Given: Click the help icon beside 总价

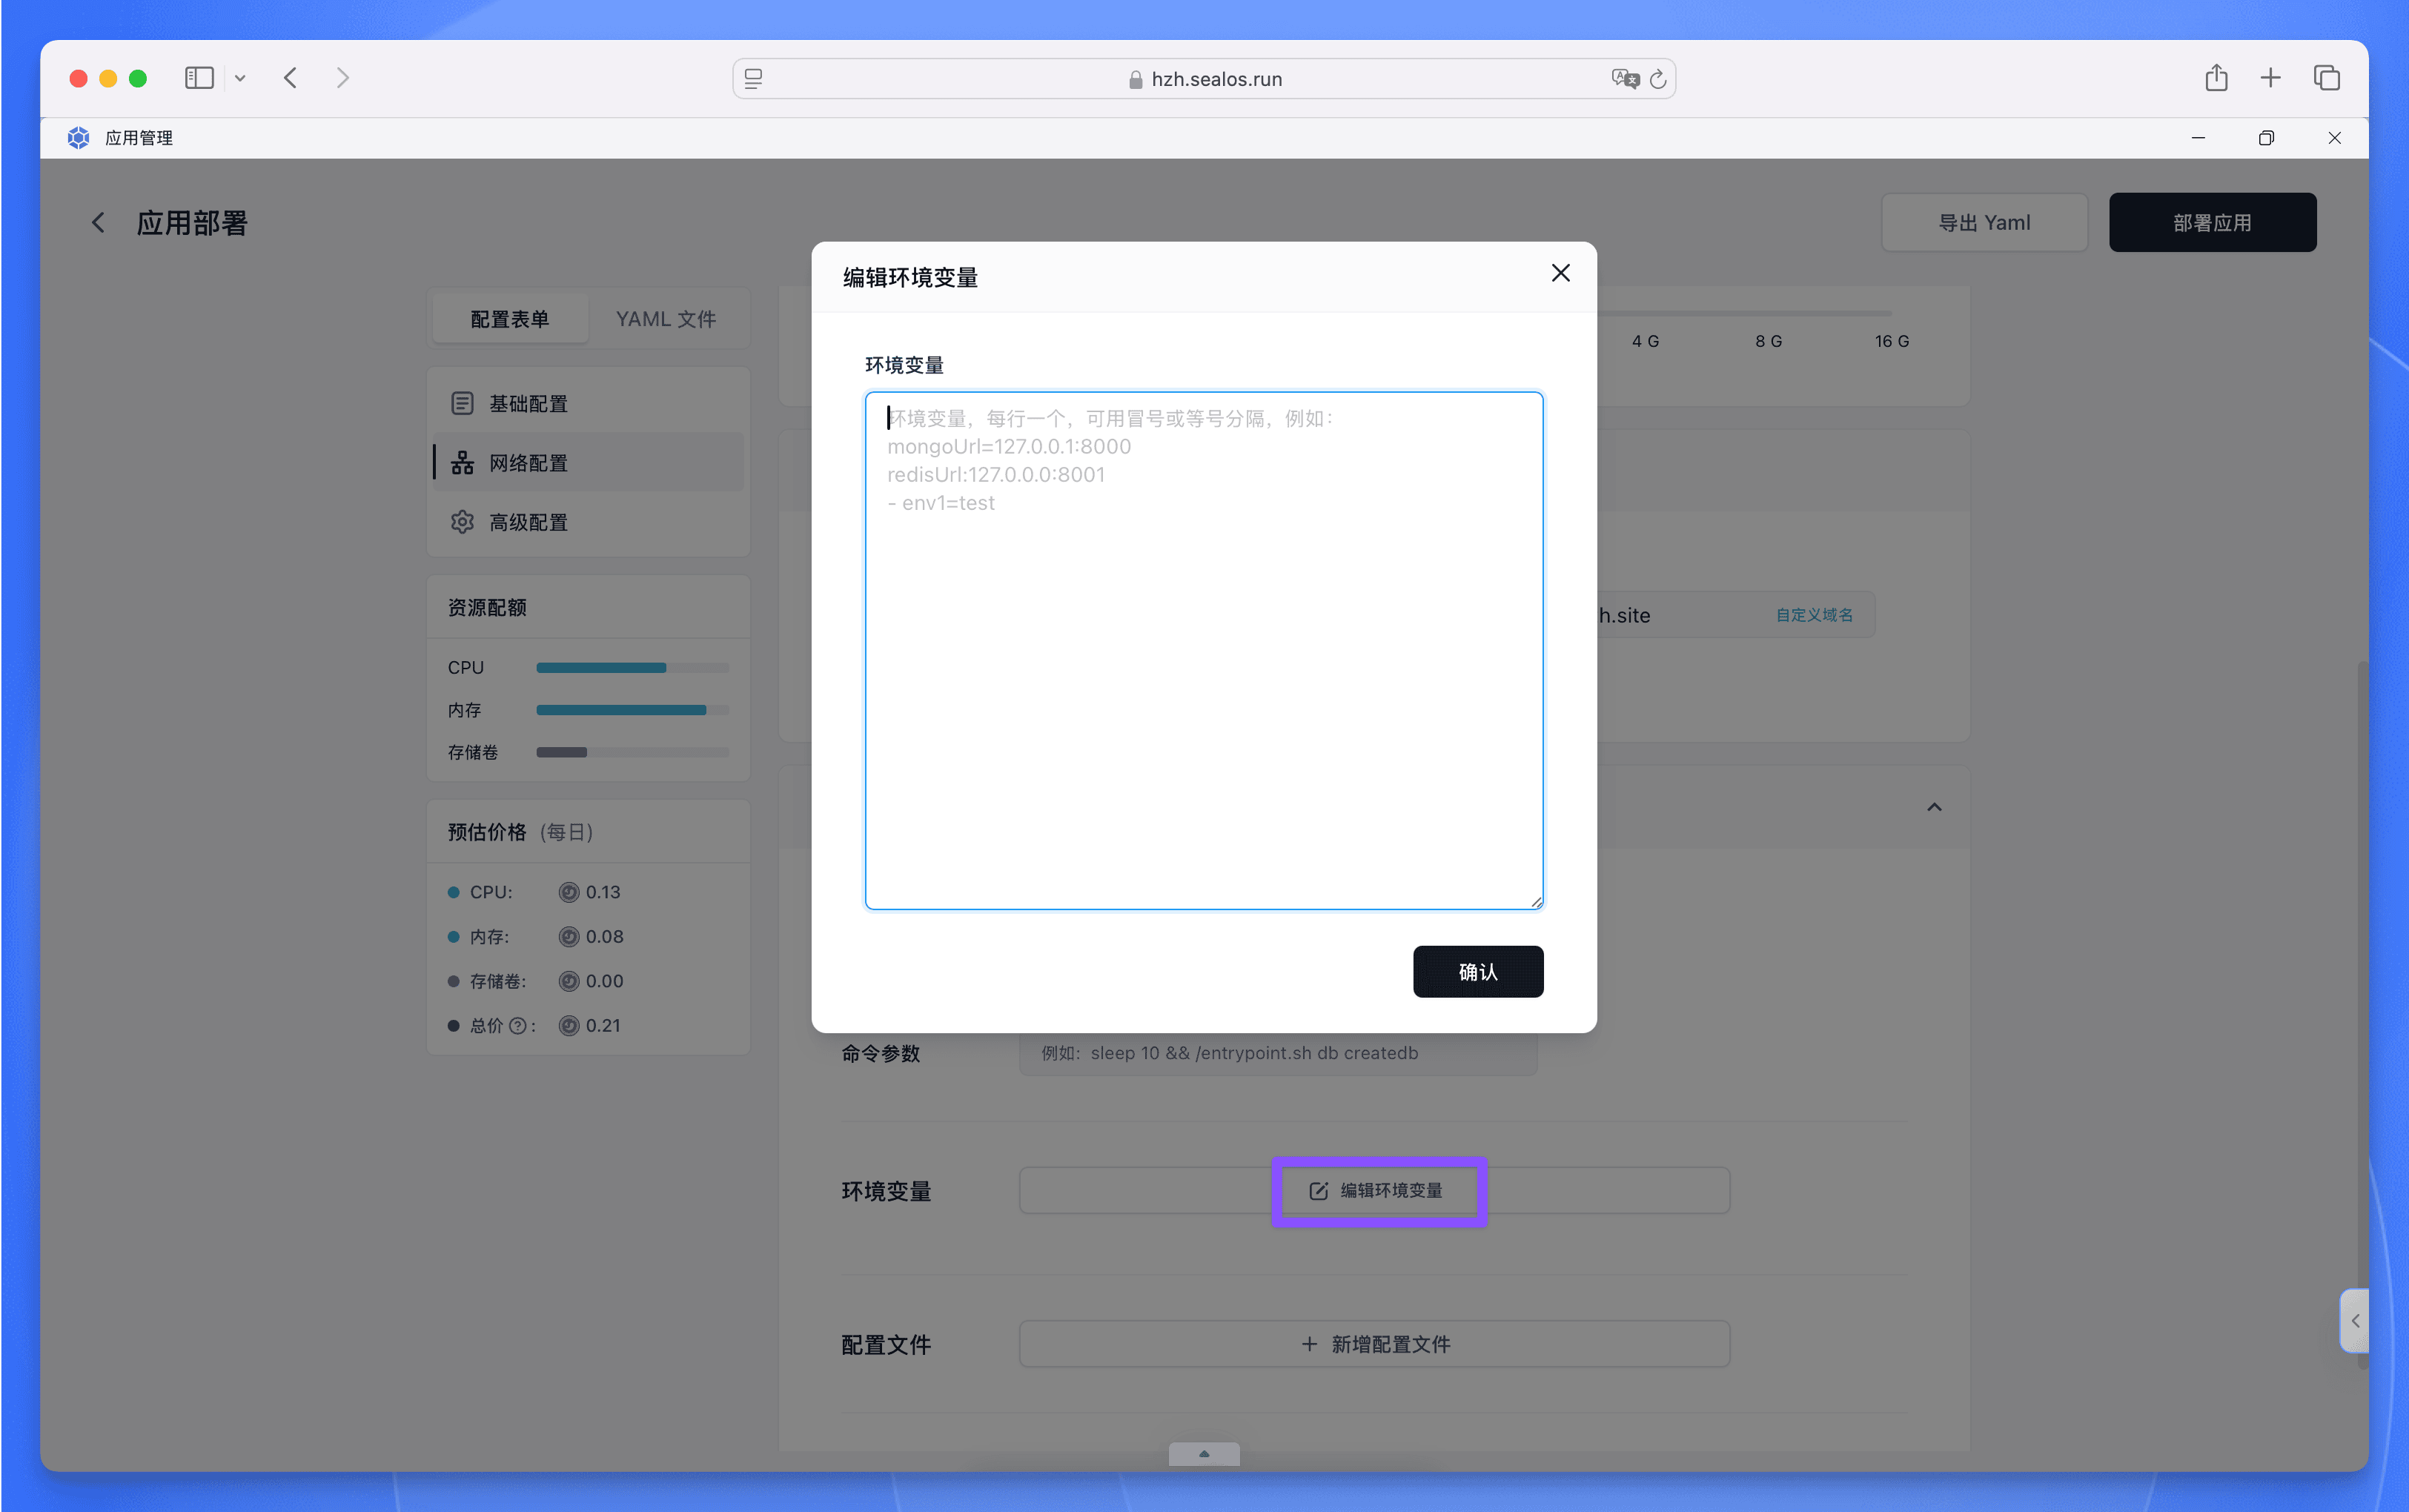Looking at the screenshot, I should pyautogui.click(x=517, y=1025).
